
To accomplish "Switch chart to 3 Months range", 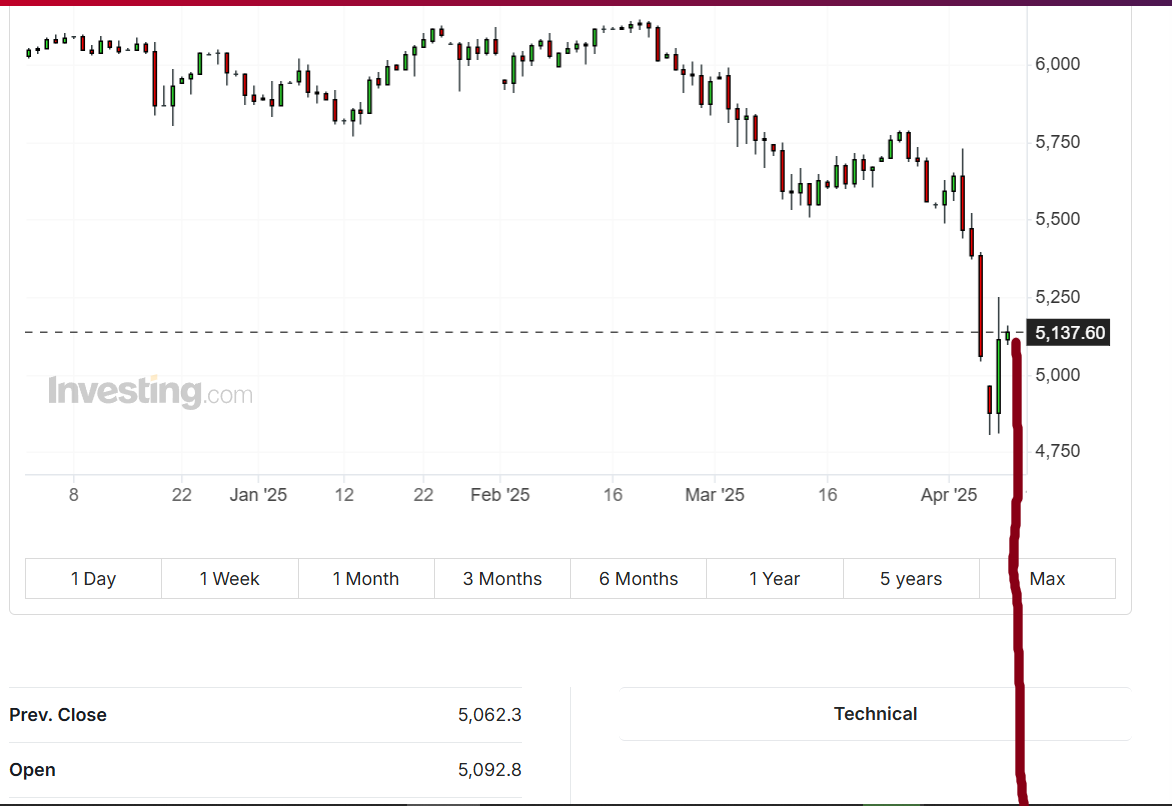I will point(502,579).
